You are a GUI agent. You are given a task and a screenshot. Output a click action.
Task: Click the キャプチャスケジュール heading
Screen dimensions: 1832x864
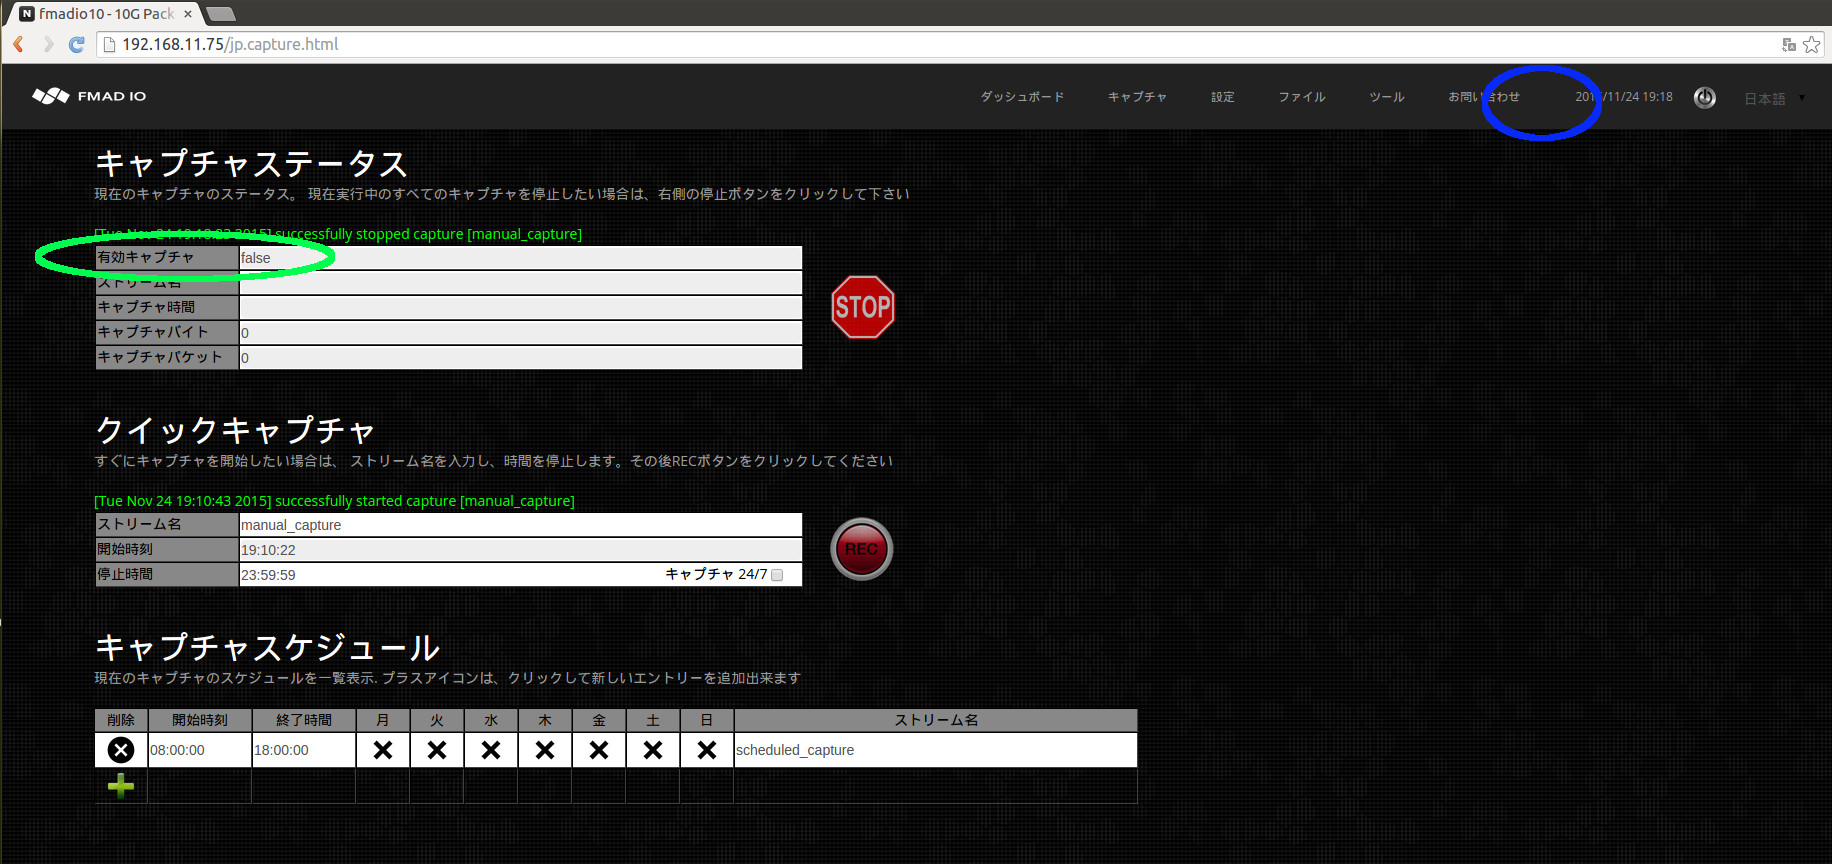(268, 647)
